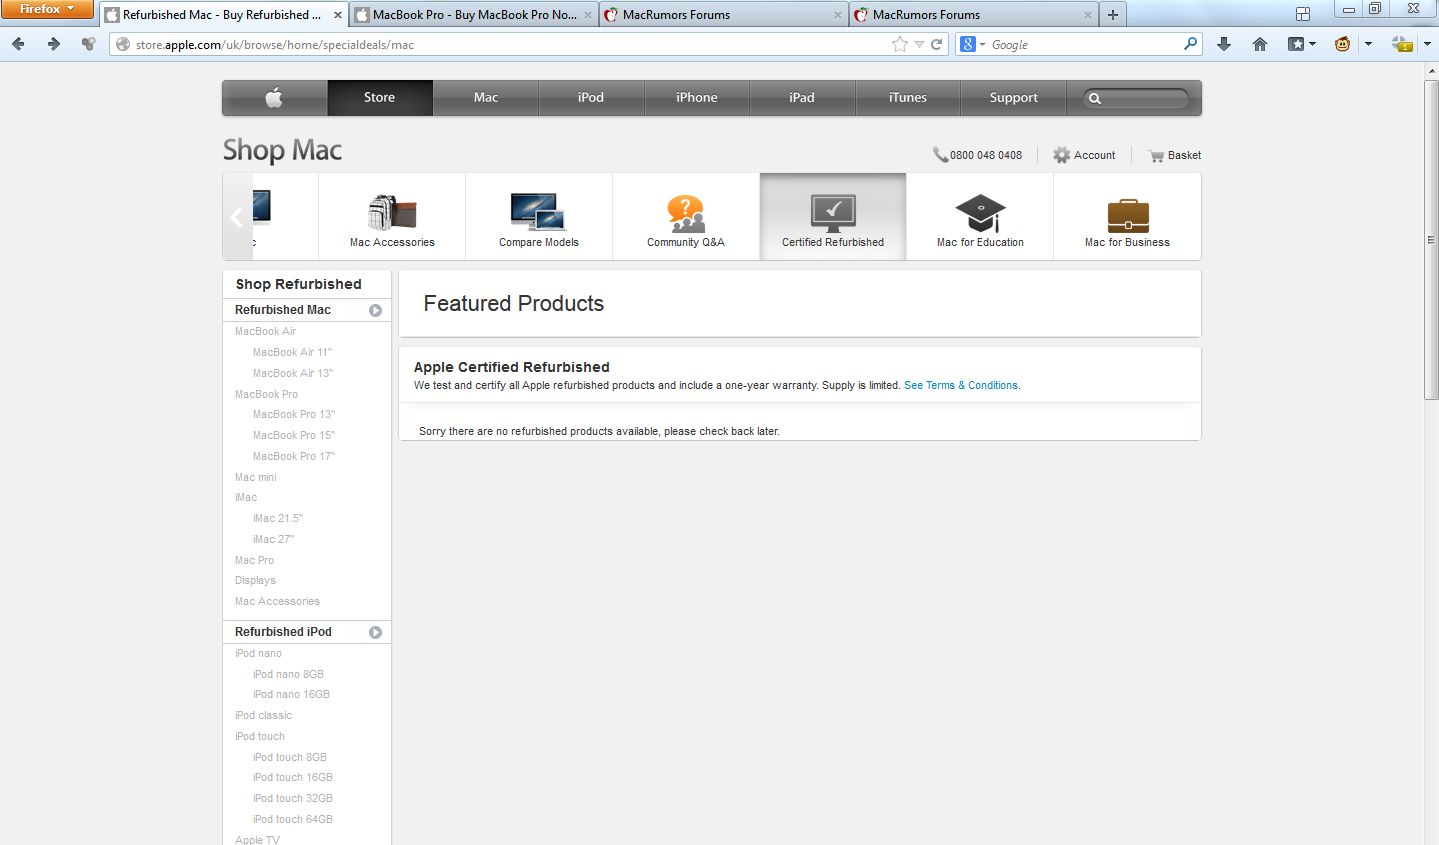
Task: Open the Support navigation item
Action: [x=1014, y=97]
